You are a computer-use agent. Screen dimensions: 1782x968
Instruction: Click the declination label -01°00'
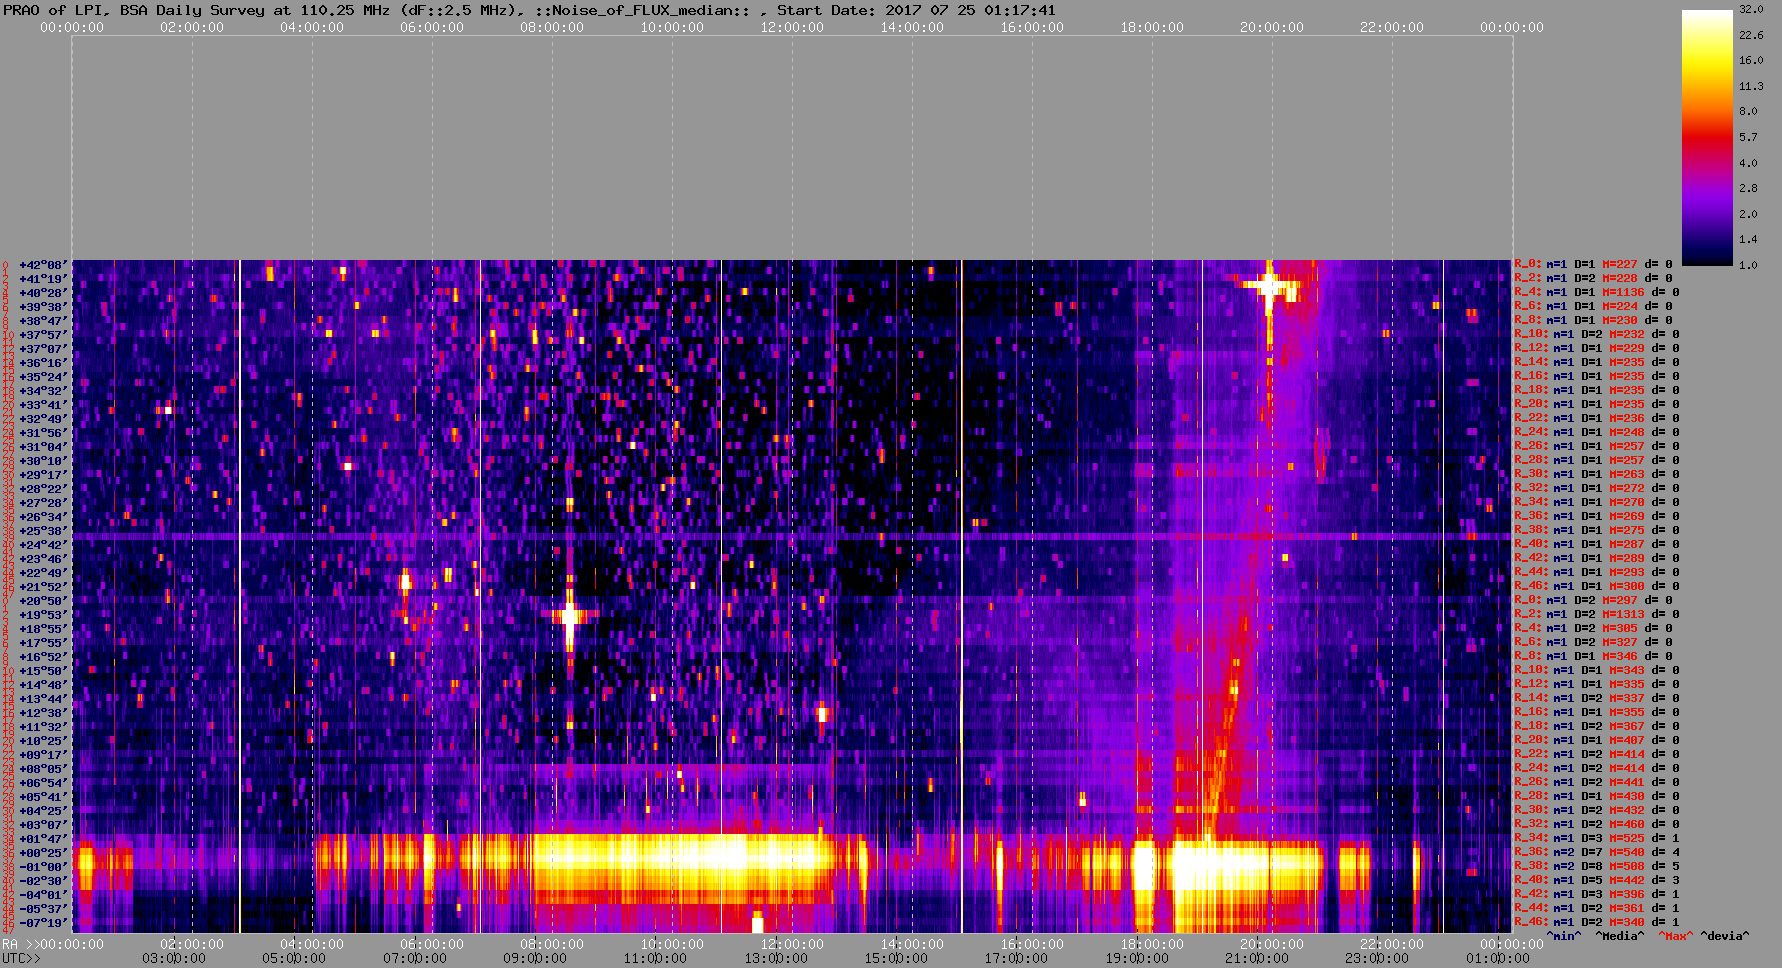pyautogui.click(x=43, y=867)
